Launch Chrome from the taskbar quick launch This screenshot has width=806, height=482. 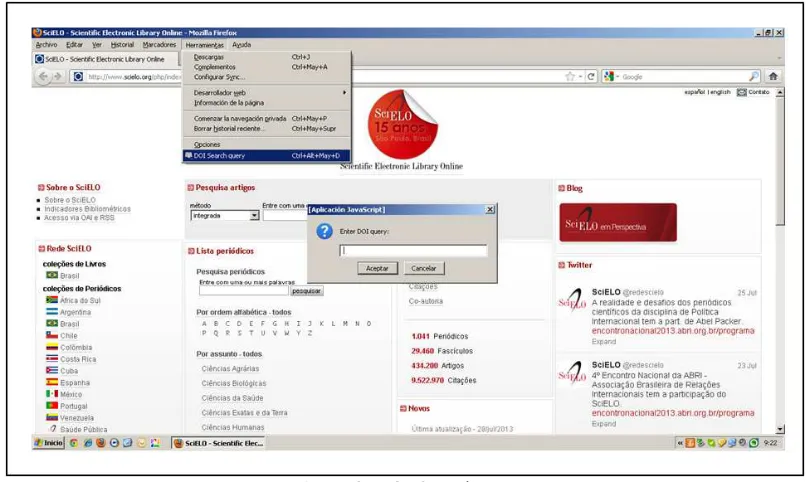pyautogui.click(x=74, y=443)
